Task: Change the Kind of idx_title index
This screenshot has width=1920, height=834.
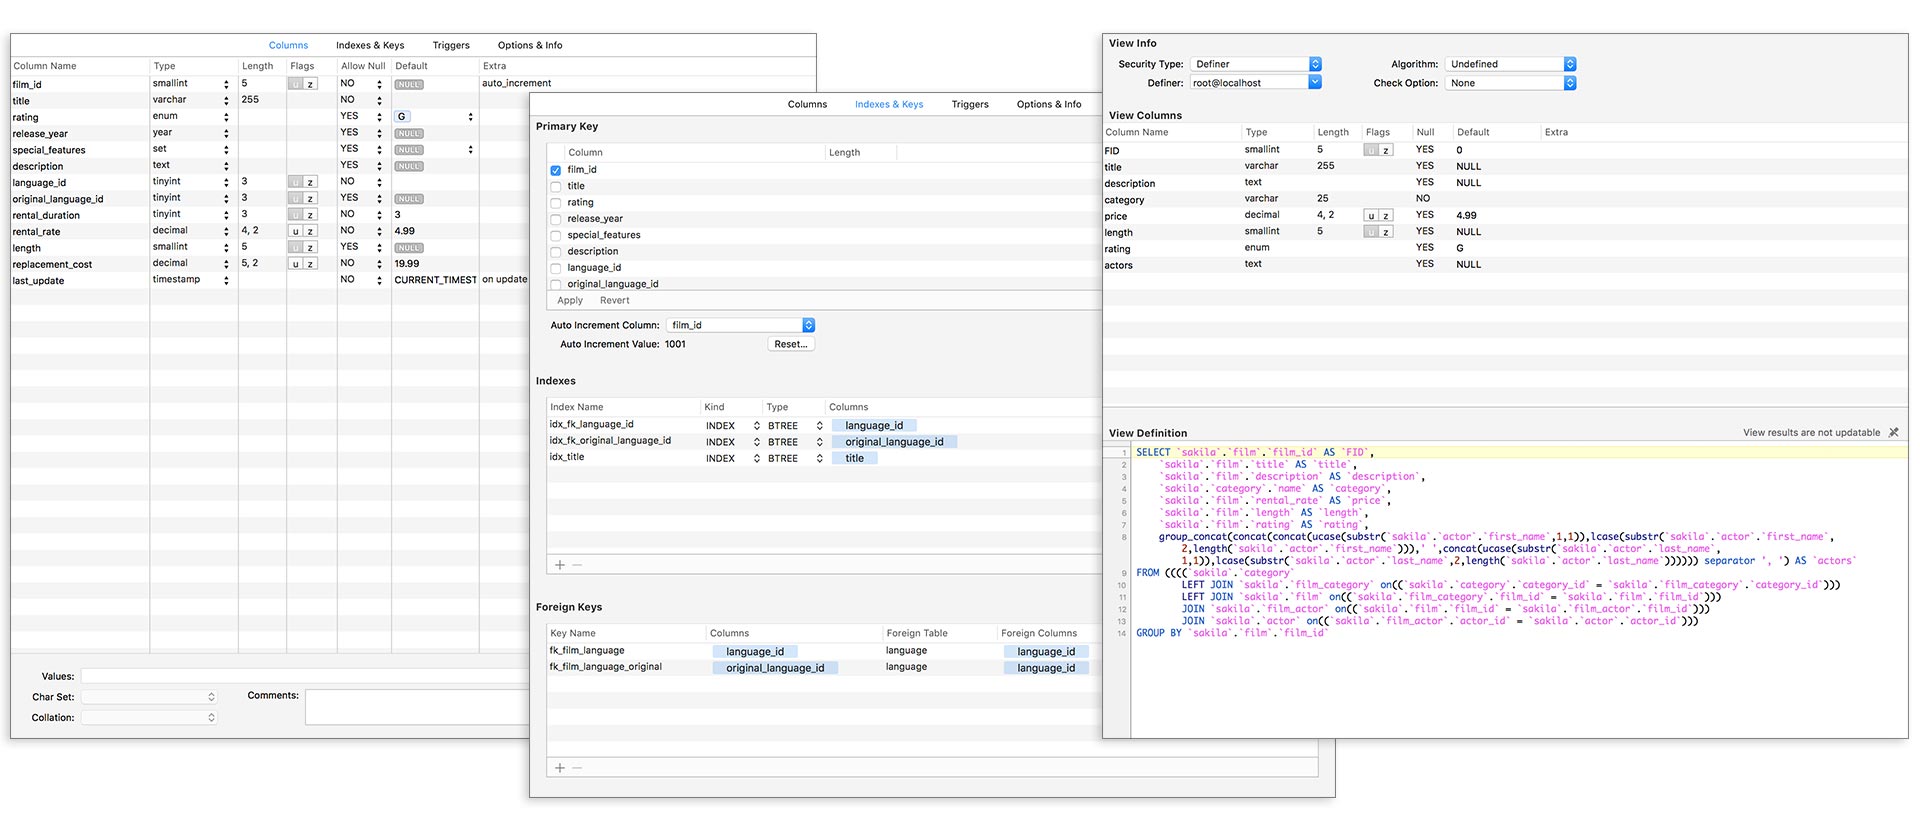Action: pyautogui.click(x=756, y=458)
